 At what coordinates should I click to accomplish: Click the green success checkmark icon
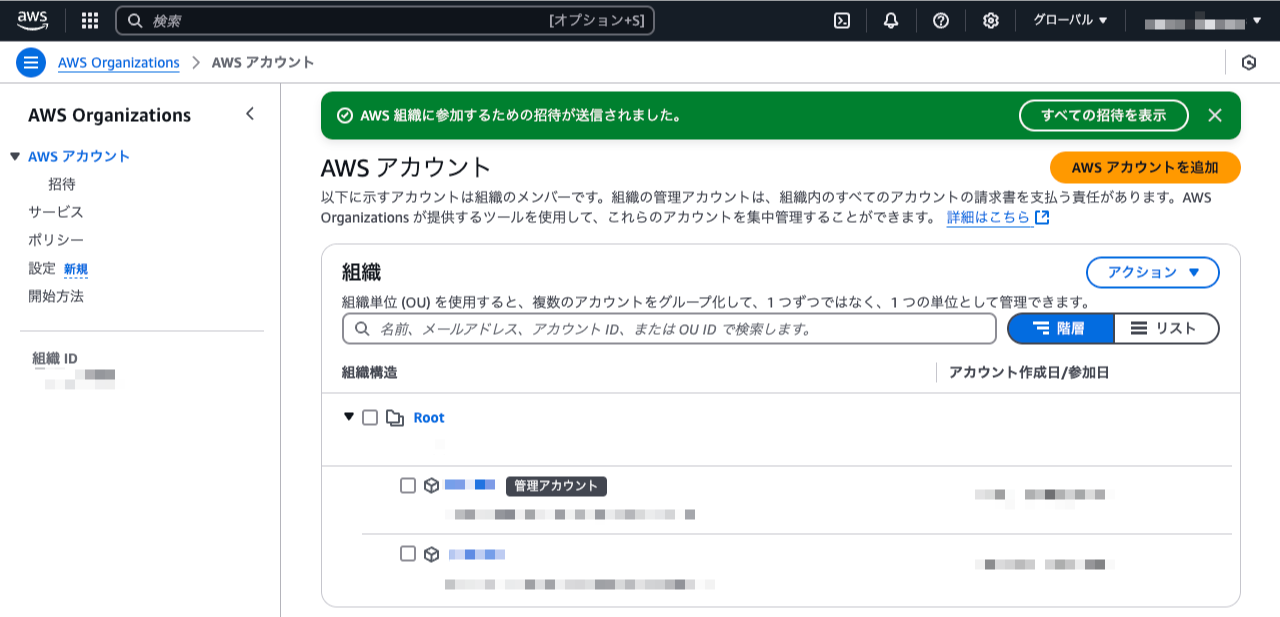coord(345,115)
